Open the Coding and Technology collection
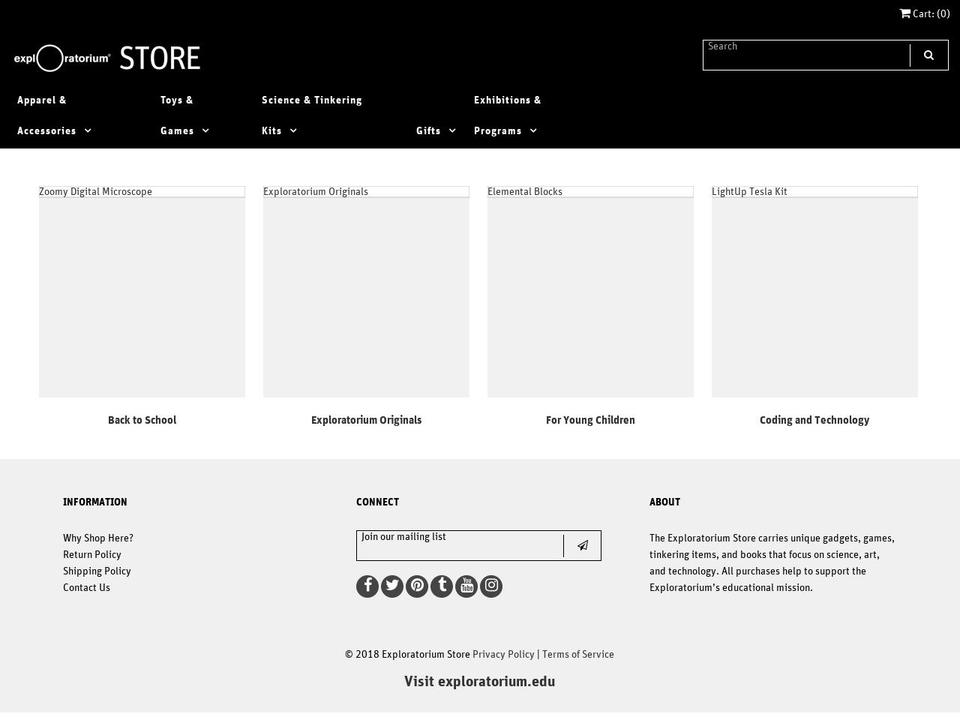 pos(815,420)
